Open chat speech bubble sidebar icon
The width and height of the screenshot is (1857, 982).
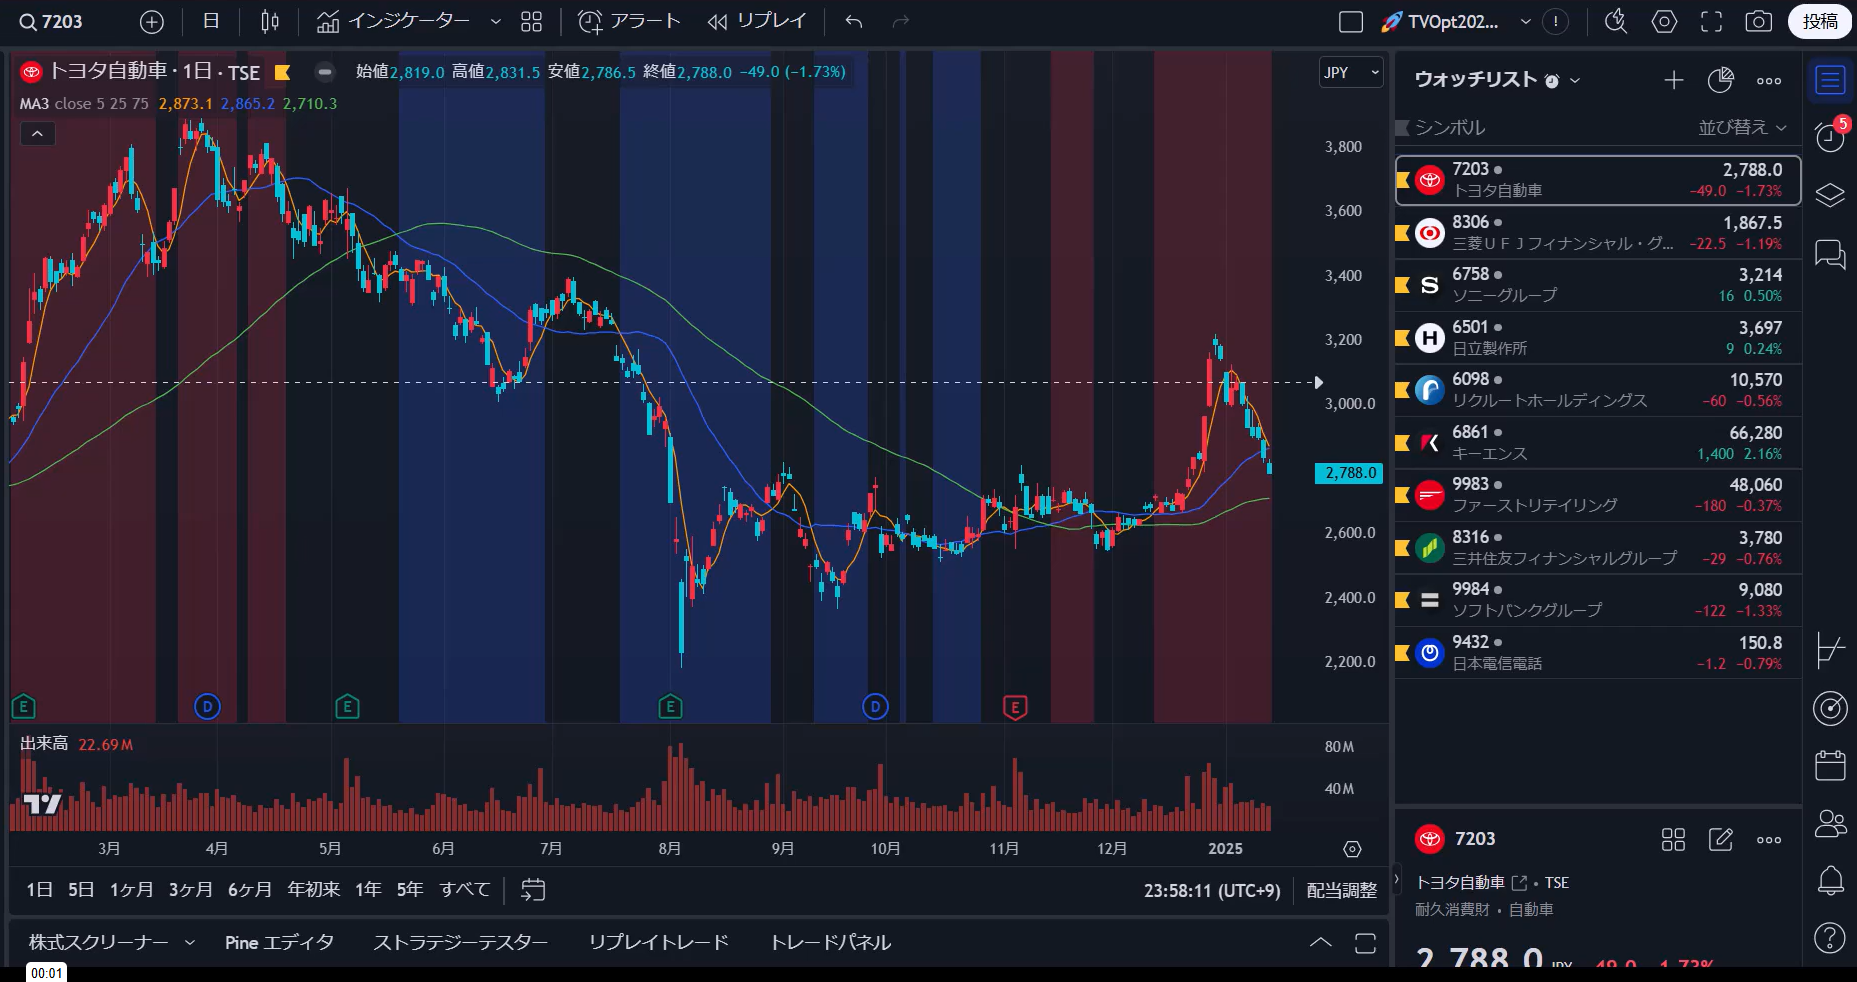click(x=1830, y=254)
